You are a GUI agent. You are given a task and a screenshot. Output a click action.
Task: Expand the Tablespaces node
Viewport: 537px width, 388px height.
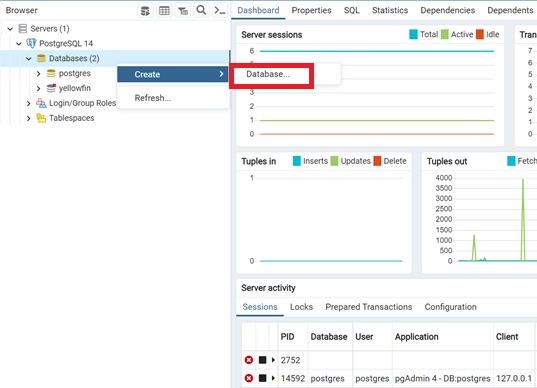coord(29,118)
